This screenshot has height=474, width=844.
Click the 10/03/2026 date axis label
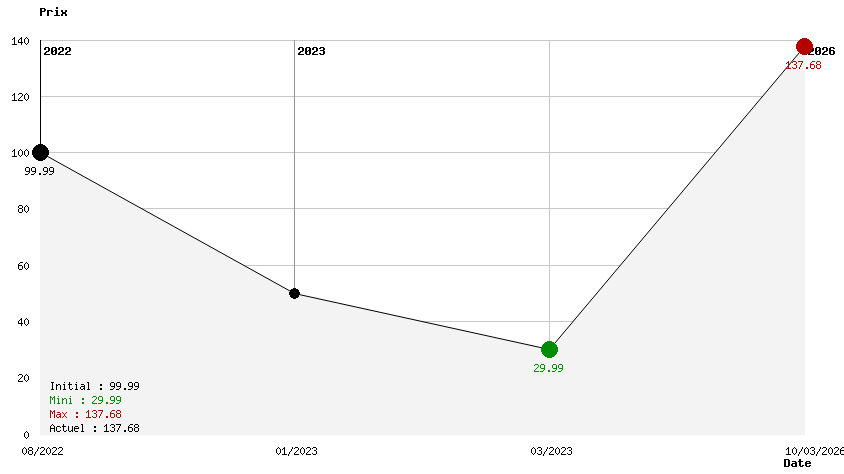pos(814,451)
